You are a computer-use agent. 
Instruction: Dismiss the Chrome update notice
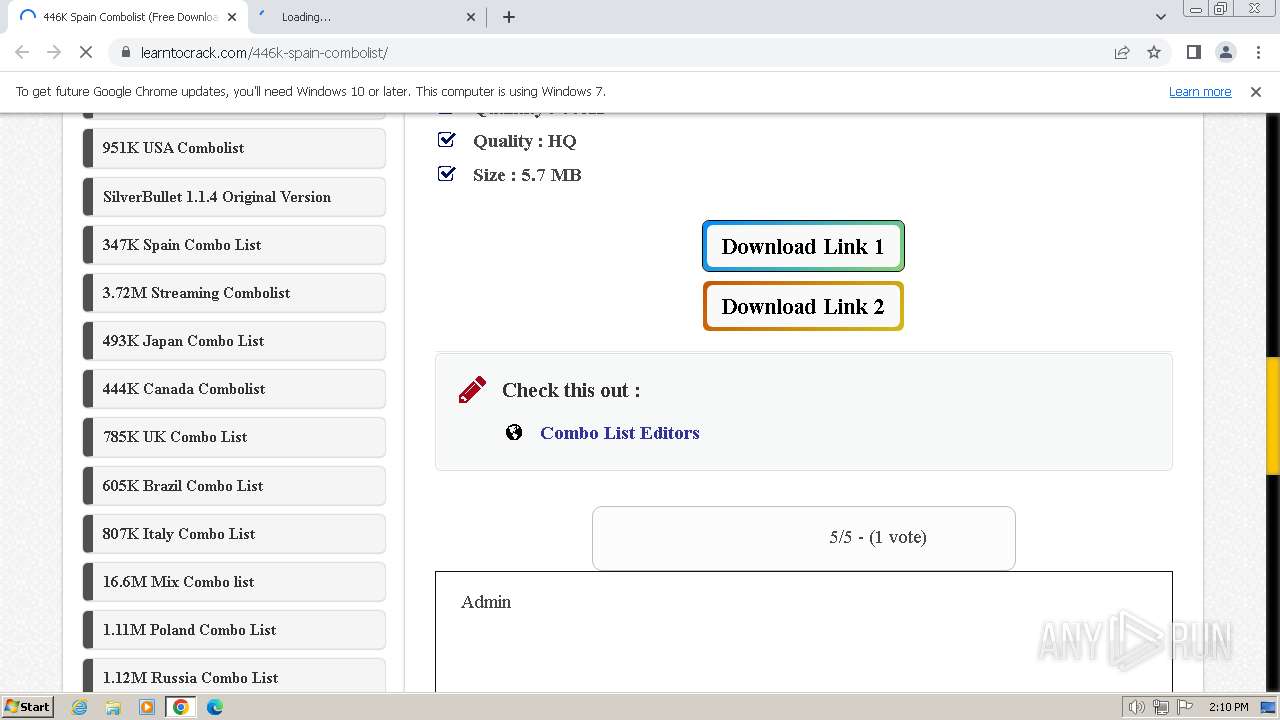[x=1256, y=91]
